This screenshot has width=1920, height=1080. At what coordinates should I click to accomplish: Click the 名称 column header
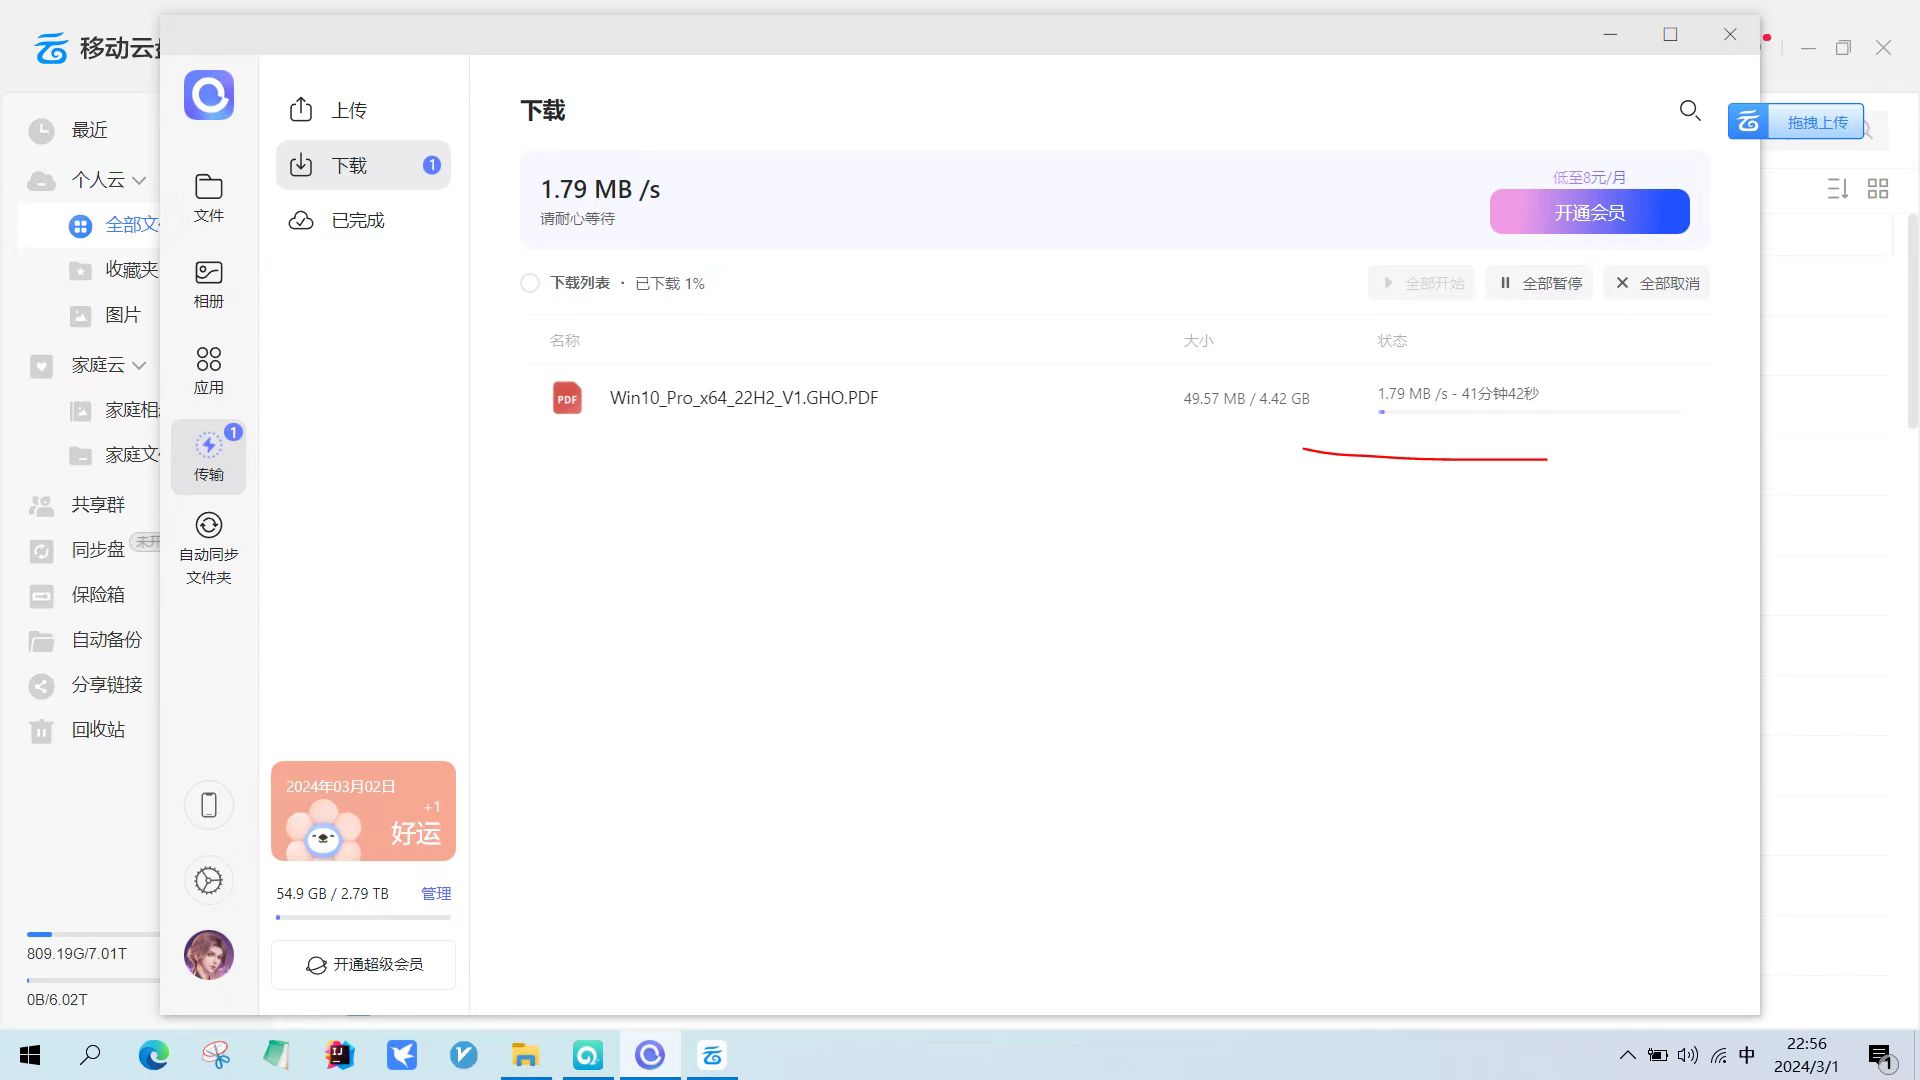[x=565, y=341]
